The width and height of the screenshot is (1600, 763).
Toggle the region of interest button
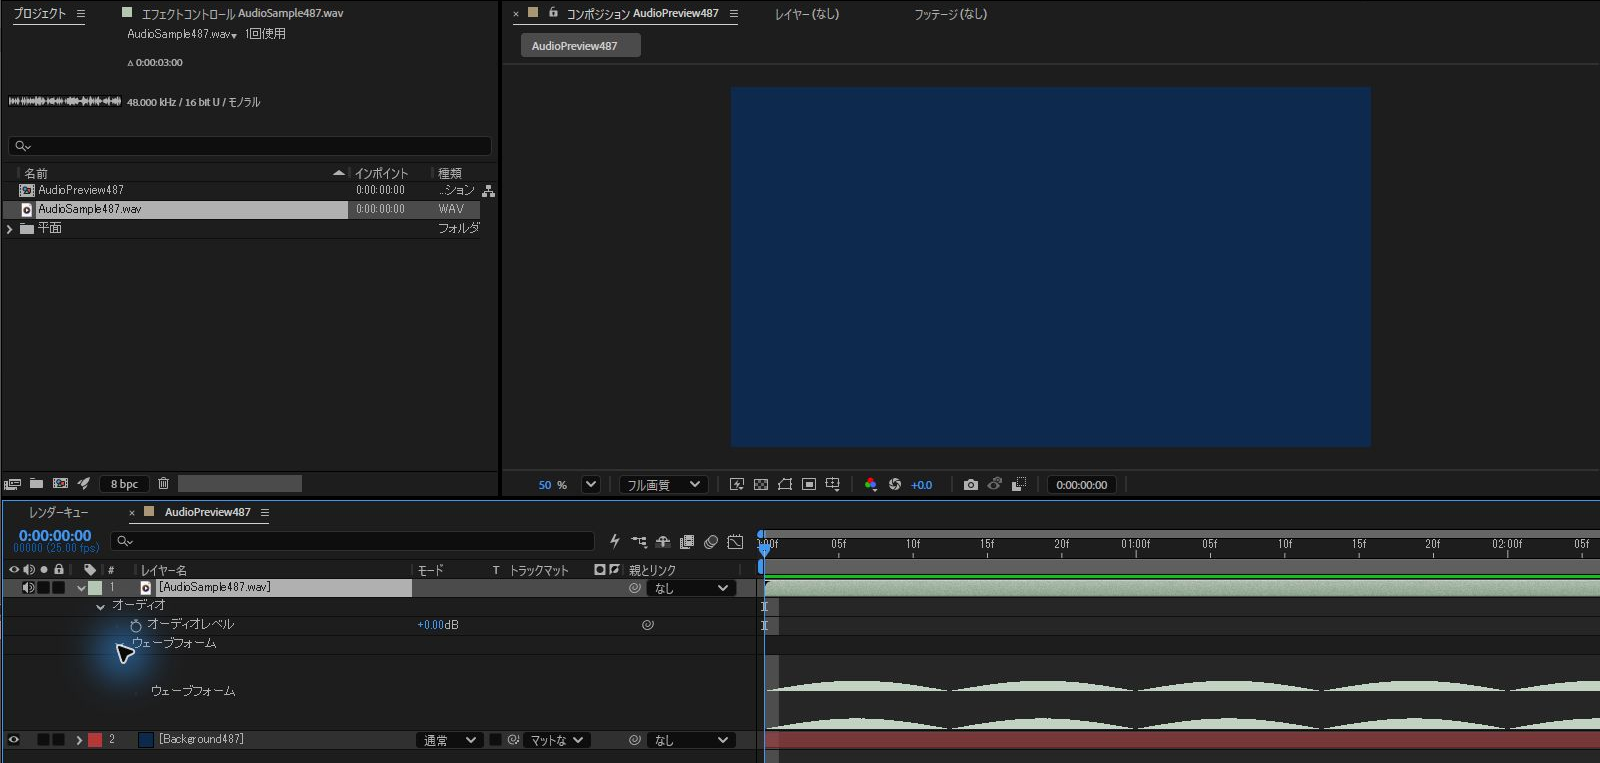click(809, 485)
